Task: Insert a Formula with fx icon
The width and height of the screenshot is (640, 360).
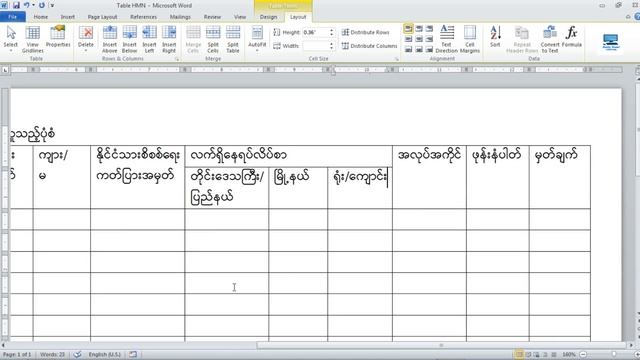Action: pos(571,37)
